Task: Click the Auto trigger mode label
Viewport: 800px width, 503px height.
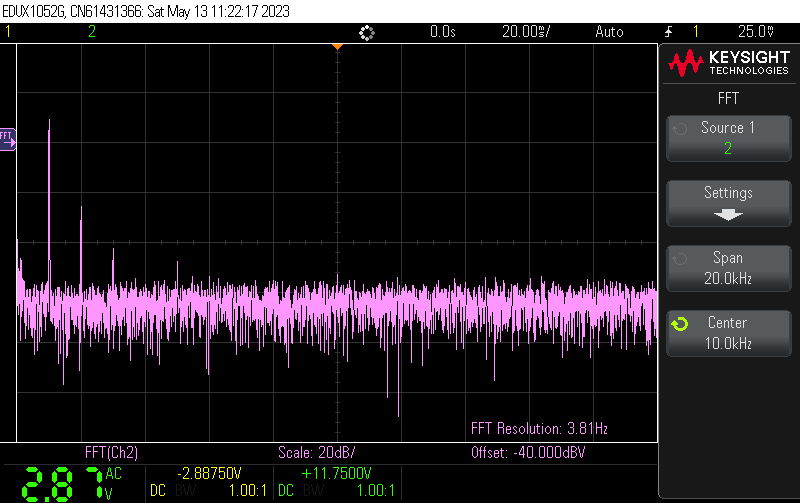Action: click(x=609, y=32)
